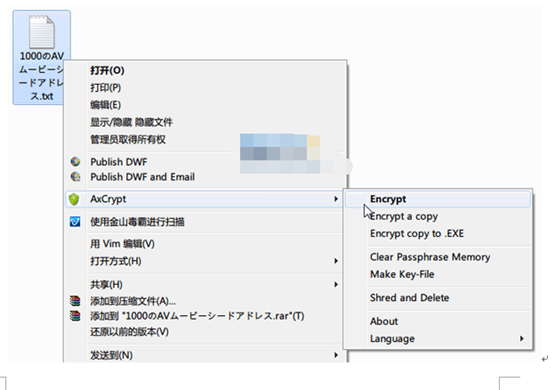Select Encrypt copy to .EXE

[417, 234]
